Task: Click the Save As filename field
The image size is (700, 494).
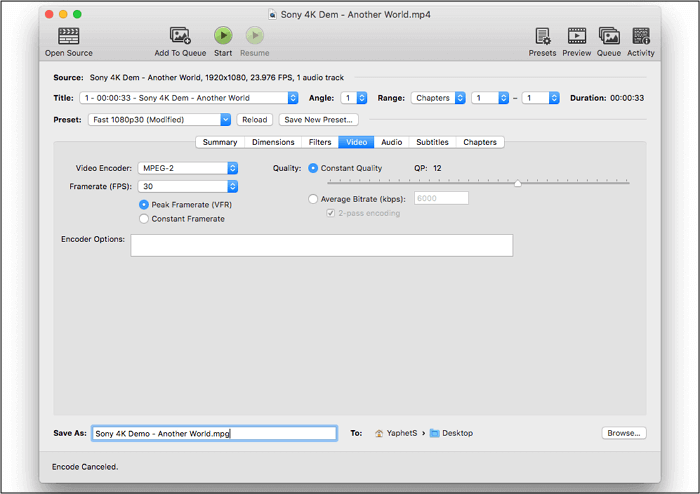Action: point(214,433)
